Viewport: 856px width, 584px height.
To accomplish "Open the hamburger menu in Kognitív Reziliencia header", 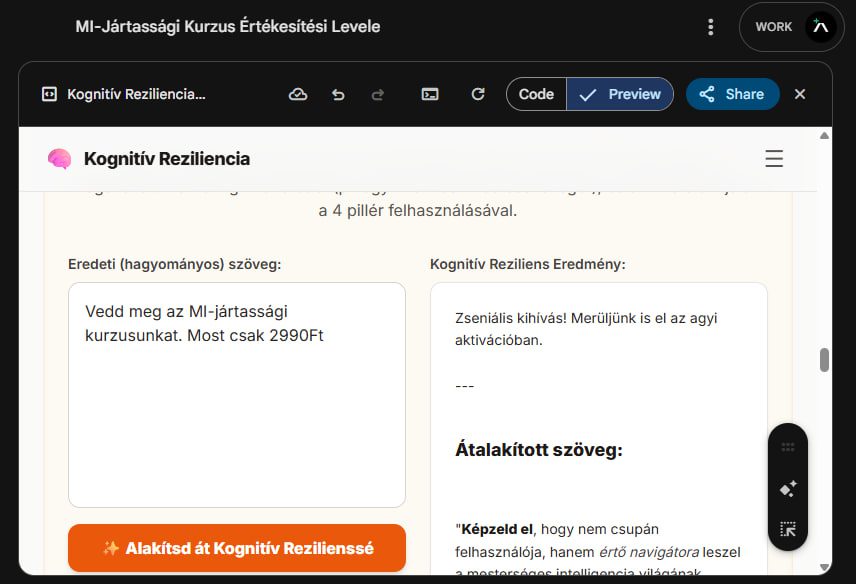I will click(773, 159).
